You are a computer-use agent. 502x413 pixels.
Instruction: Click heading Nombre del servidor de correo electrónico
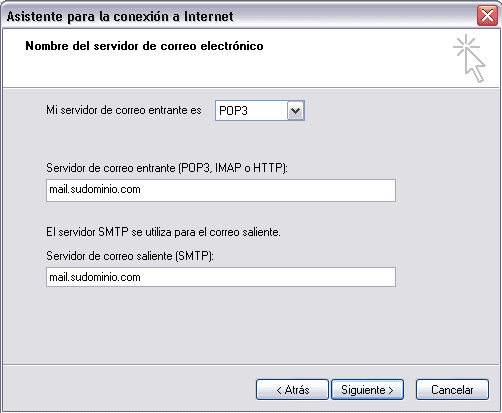[144, 46]
